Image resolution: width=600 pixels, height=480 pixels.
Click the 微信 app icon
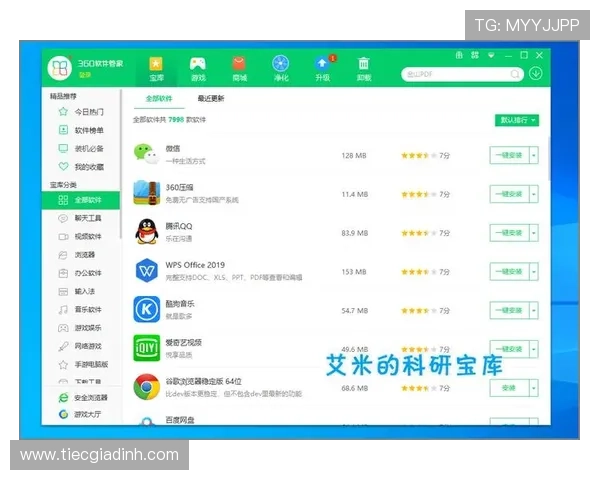pos(146,154)
